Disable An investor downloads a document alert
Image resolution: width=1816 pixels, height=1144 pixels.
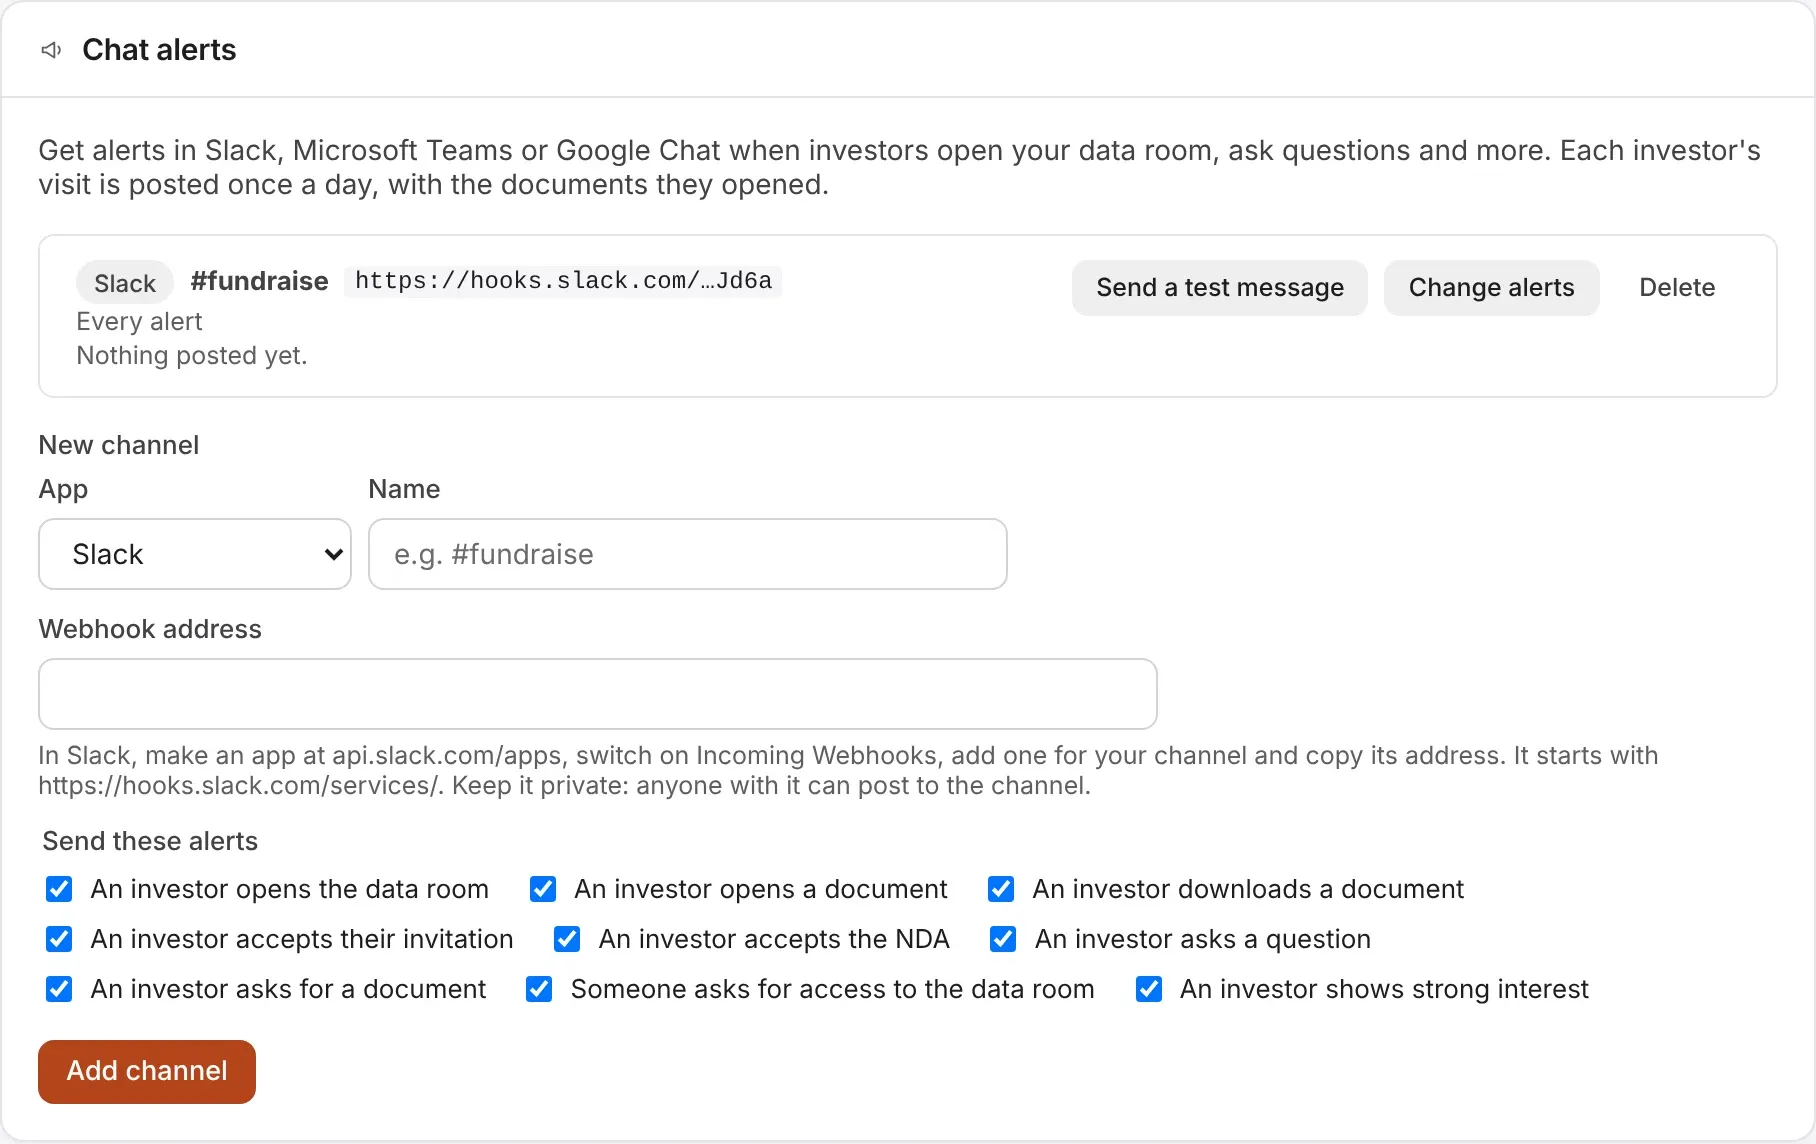pyautogui.click(x=1001, y=889)
